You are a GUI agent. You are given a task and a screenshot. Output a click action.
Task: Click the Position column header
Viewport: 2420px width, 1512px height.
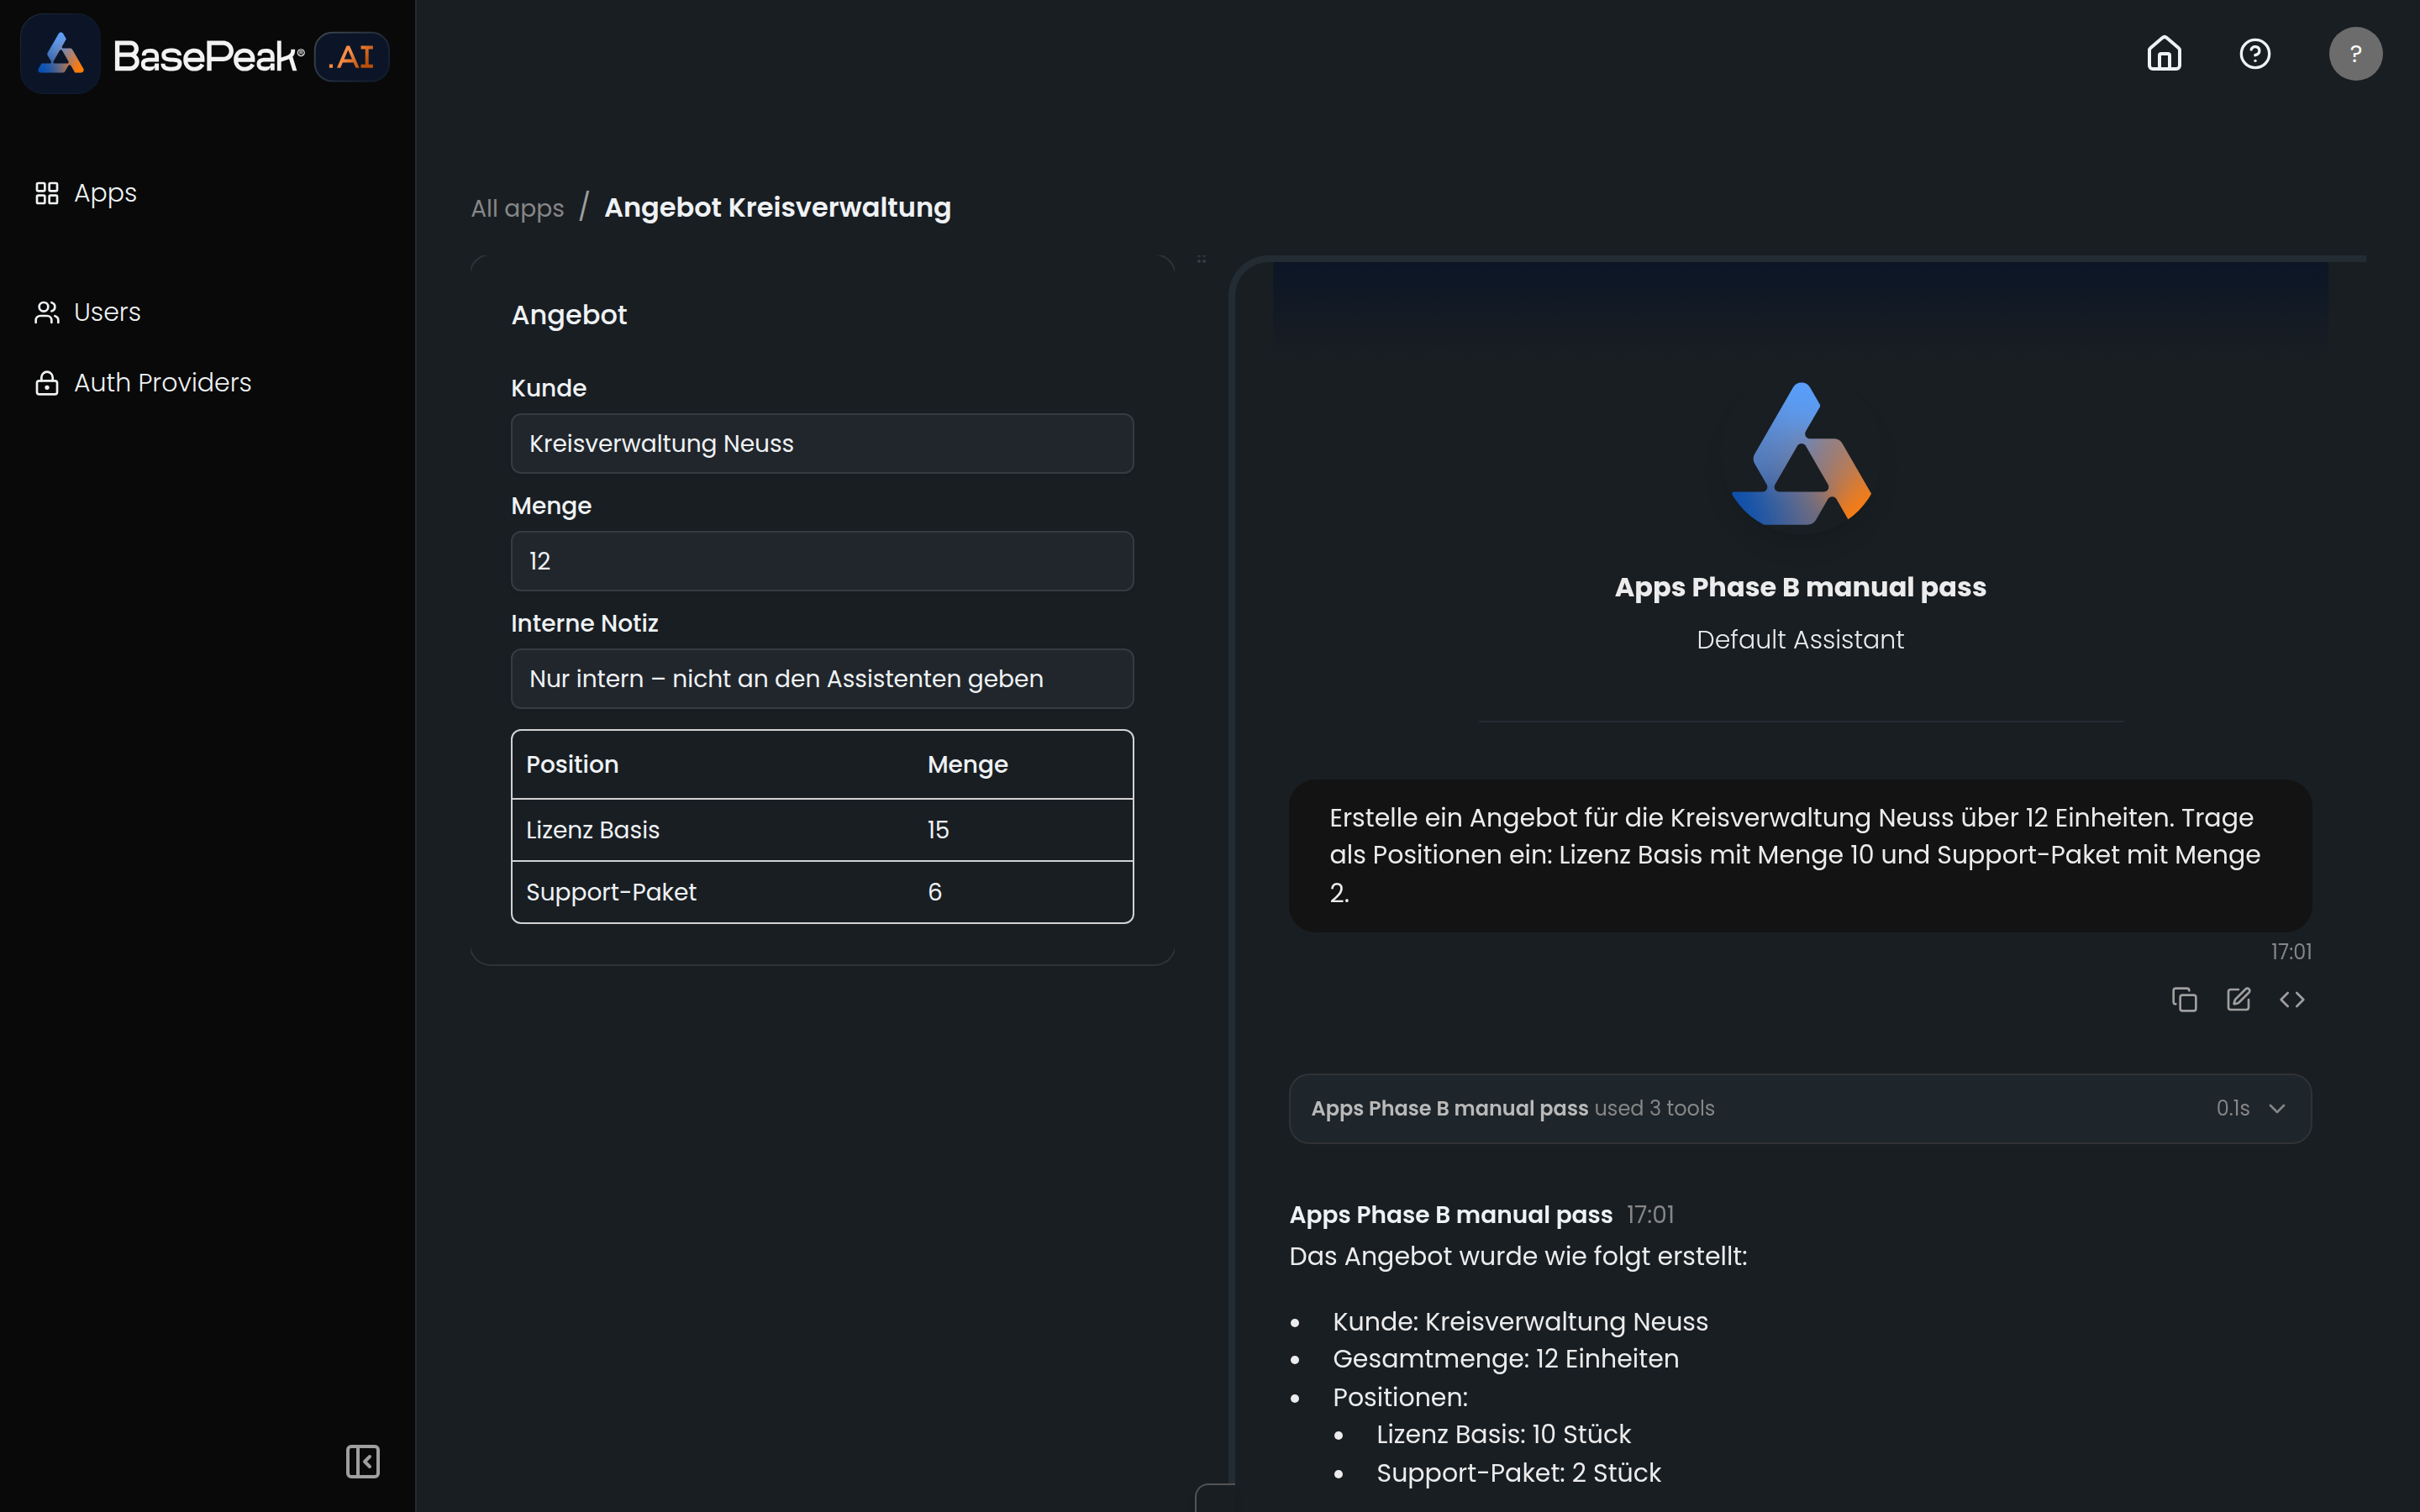(572, 764)
